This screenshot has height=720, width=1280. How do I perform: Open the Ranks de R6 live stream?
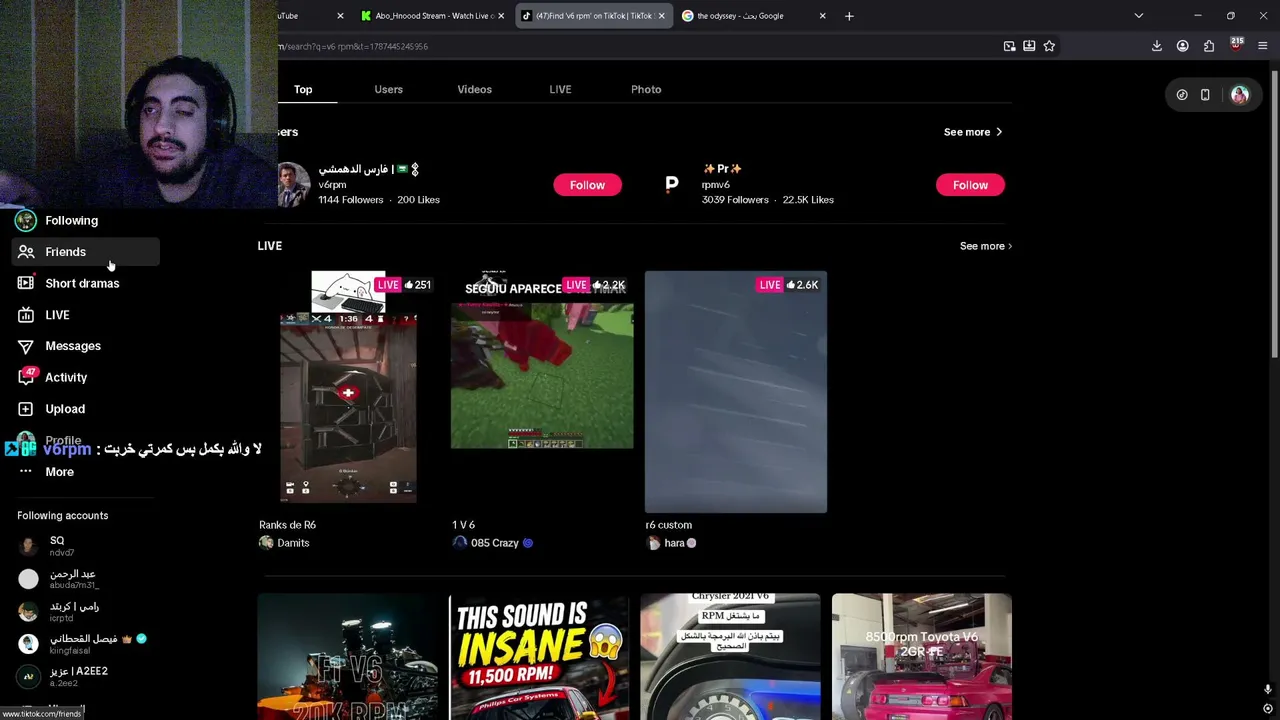click(x=348, y=391)
